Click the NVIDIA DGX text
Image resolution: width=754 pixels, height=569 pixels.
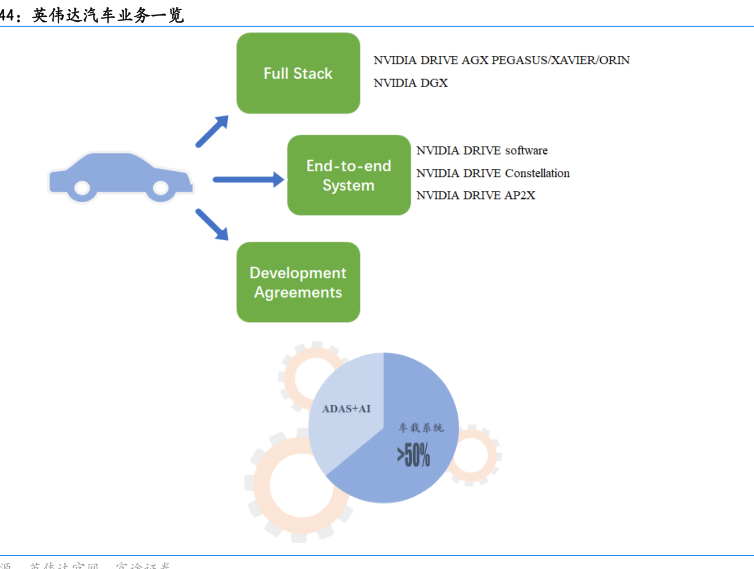pyautogui.click(x=411, y=83)
